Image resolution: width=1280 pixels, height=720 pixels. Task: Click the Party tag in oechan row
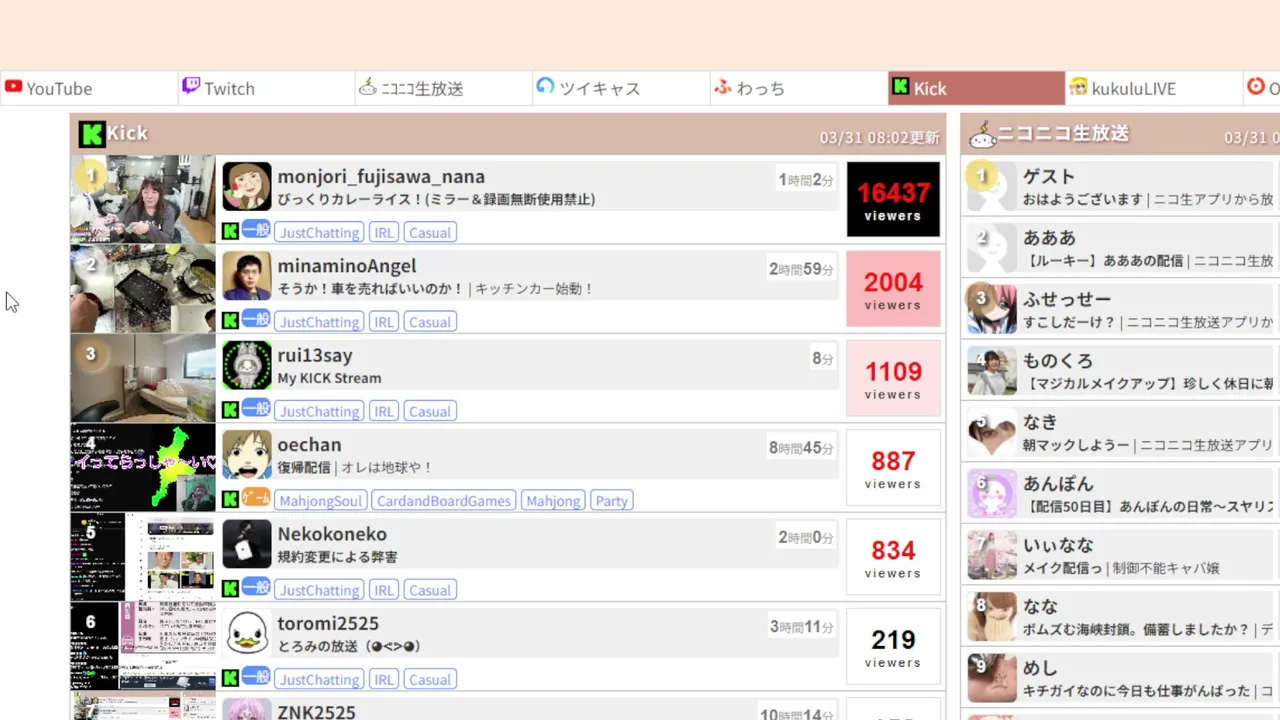pos(611,500)
